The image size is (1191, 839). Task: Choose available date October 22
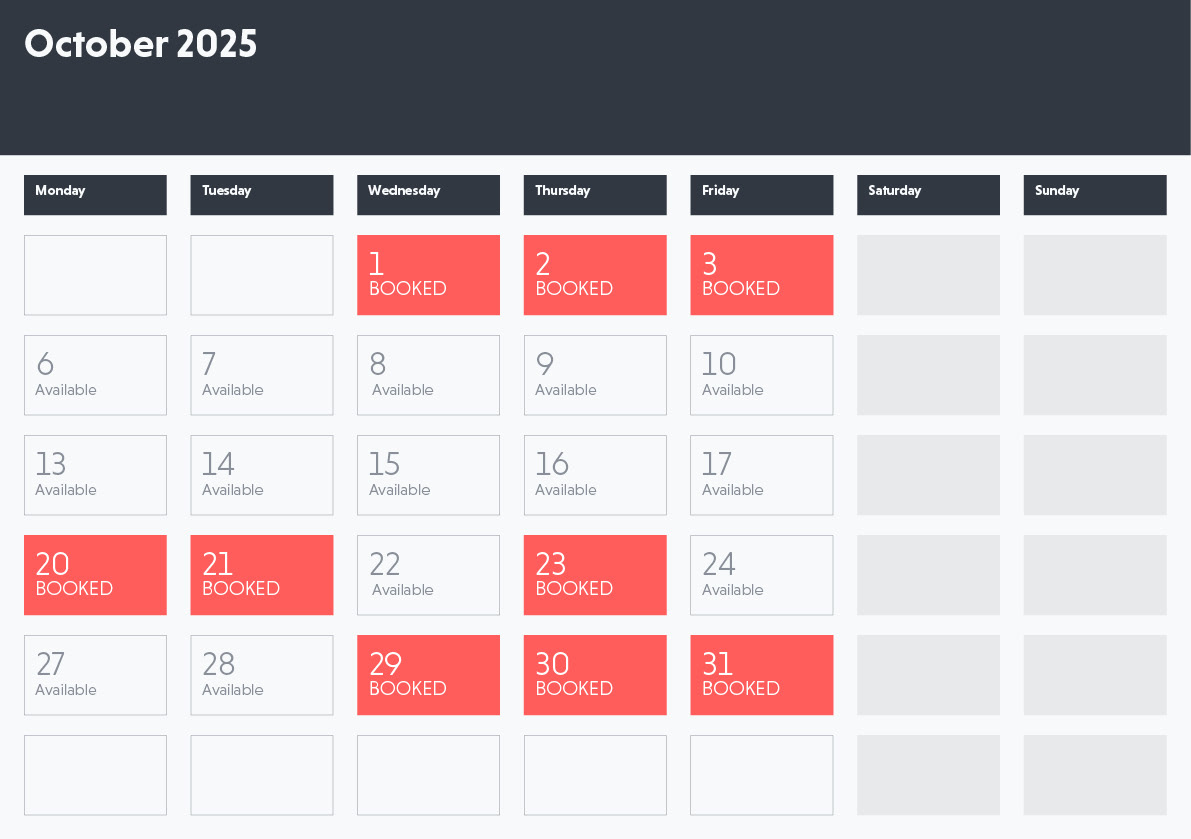[x=428, y=575]
